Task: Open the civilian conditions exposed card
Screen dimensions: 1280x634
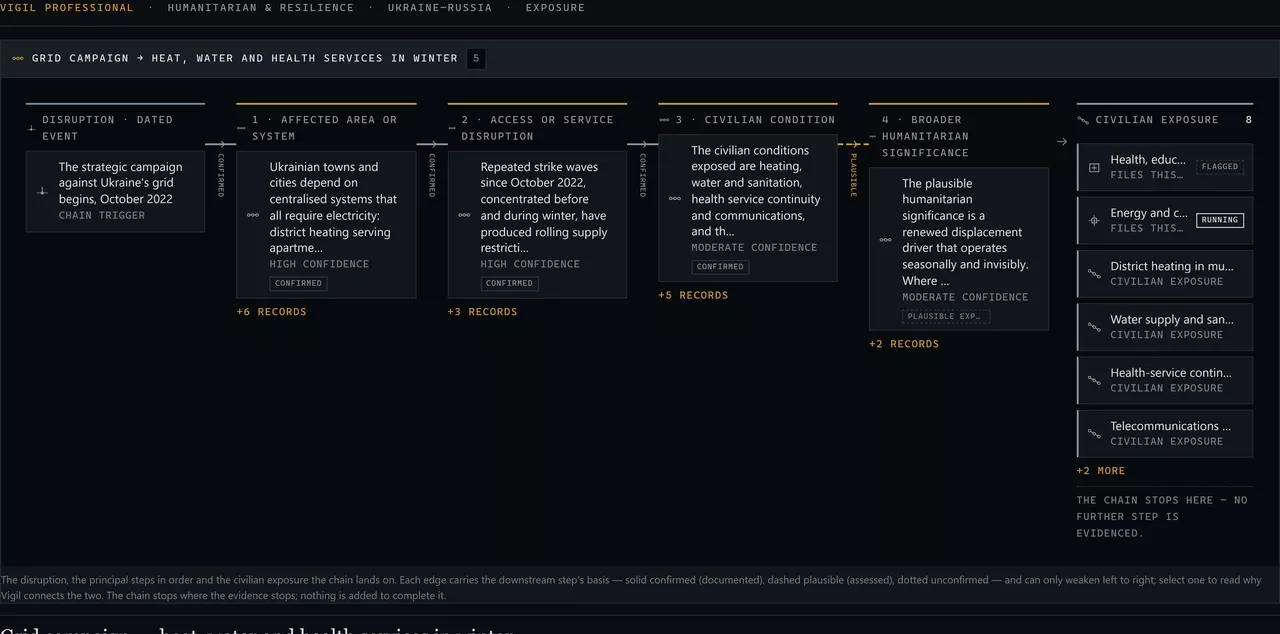Action: pyautogui.click(x=748, y=208)
